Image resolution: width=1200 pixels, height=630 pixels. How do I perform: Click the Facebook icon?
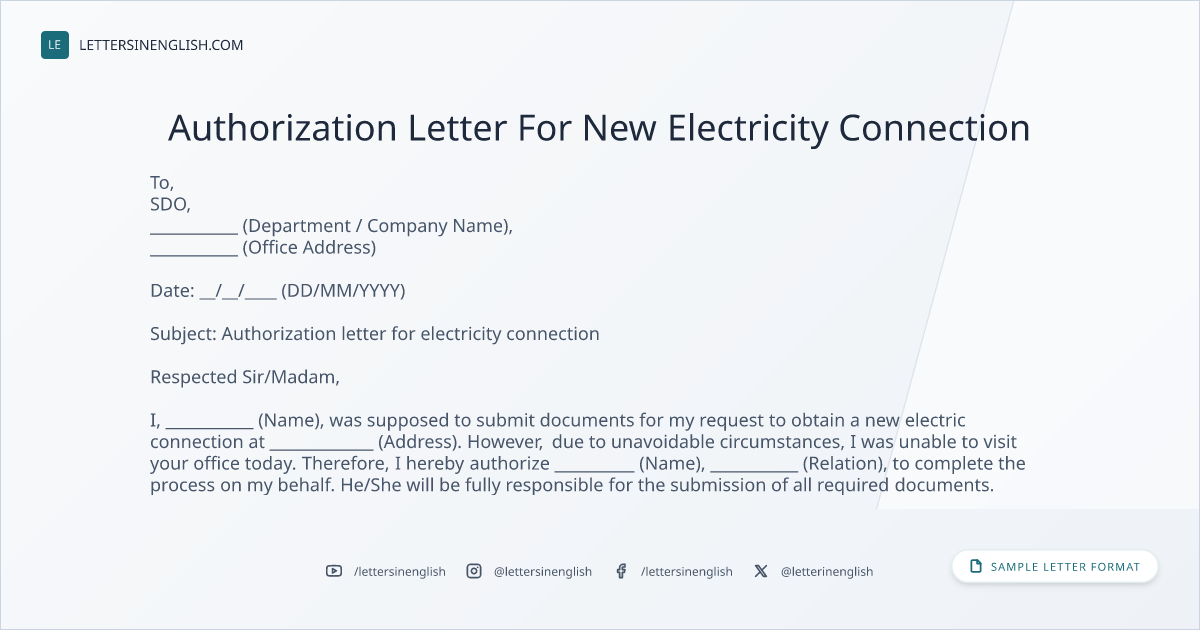621,571
